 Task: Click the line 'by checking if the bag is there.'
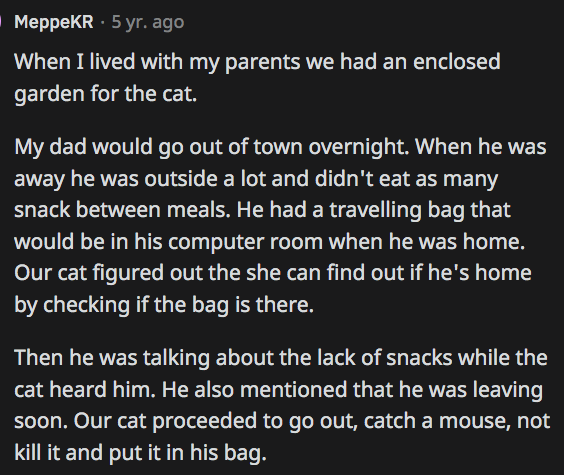[x=164, y=305]
